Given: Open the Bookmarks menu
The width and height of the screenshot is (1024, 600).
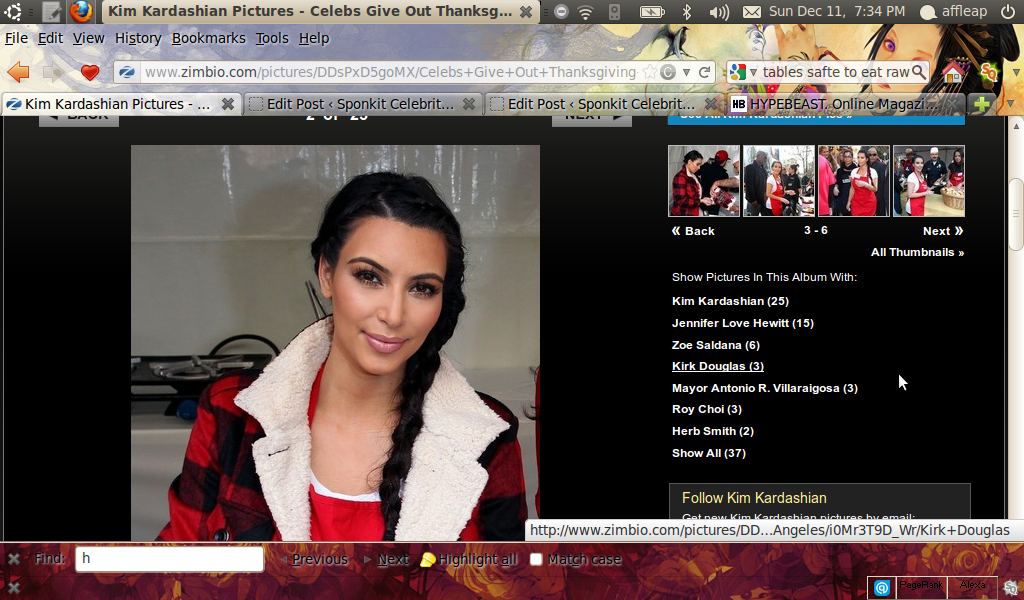Looking at the screenshot, I should point(208,39).
